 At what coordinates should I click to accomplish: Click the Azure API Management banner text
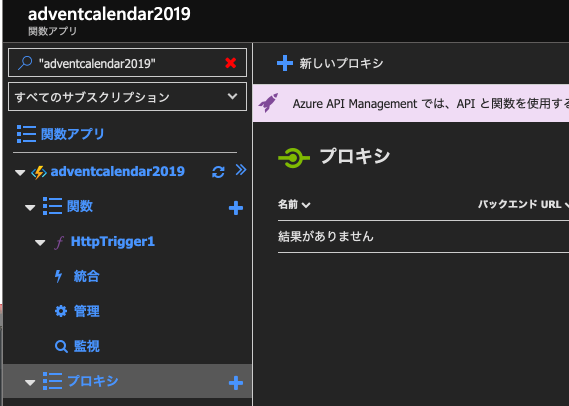click(431, 104)
